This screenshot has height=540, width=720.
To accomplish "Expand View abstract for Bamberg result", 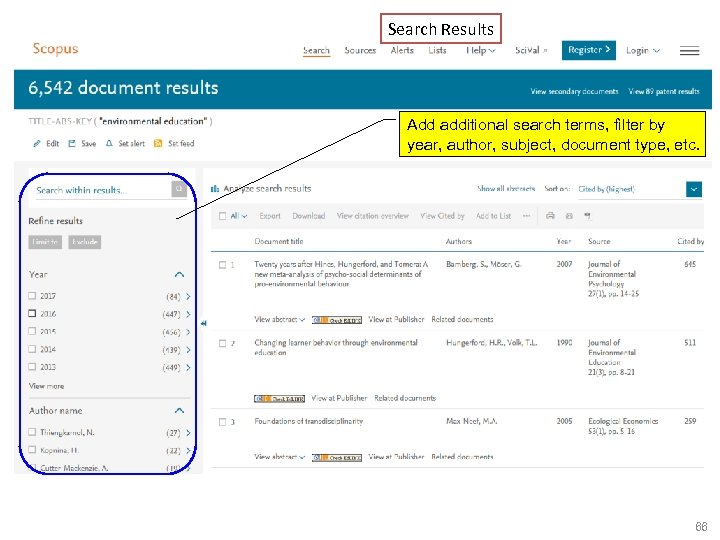I will coord(280,320).
